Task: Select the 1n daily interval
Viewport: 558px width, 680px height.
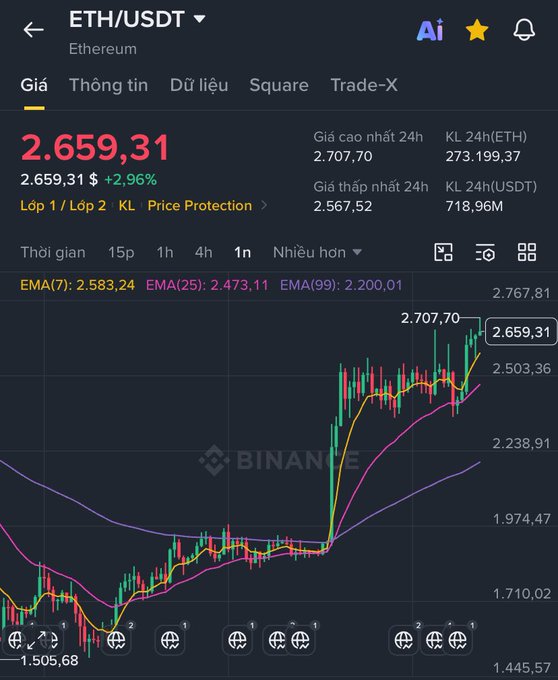Action: tap(242, 252)
